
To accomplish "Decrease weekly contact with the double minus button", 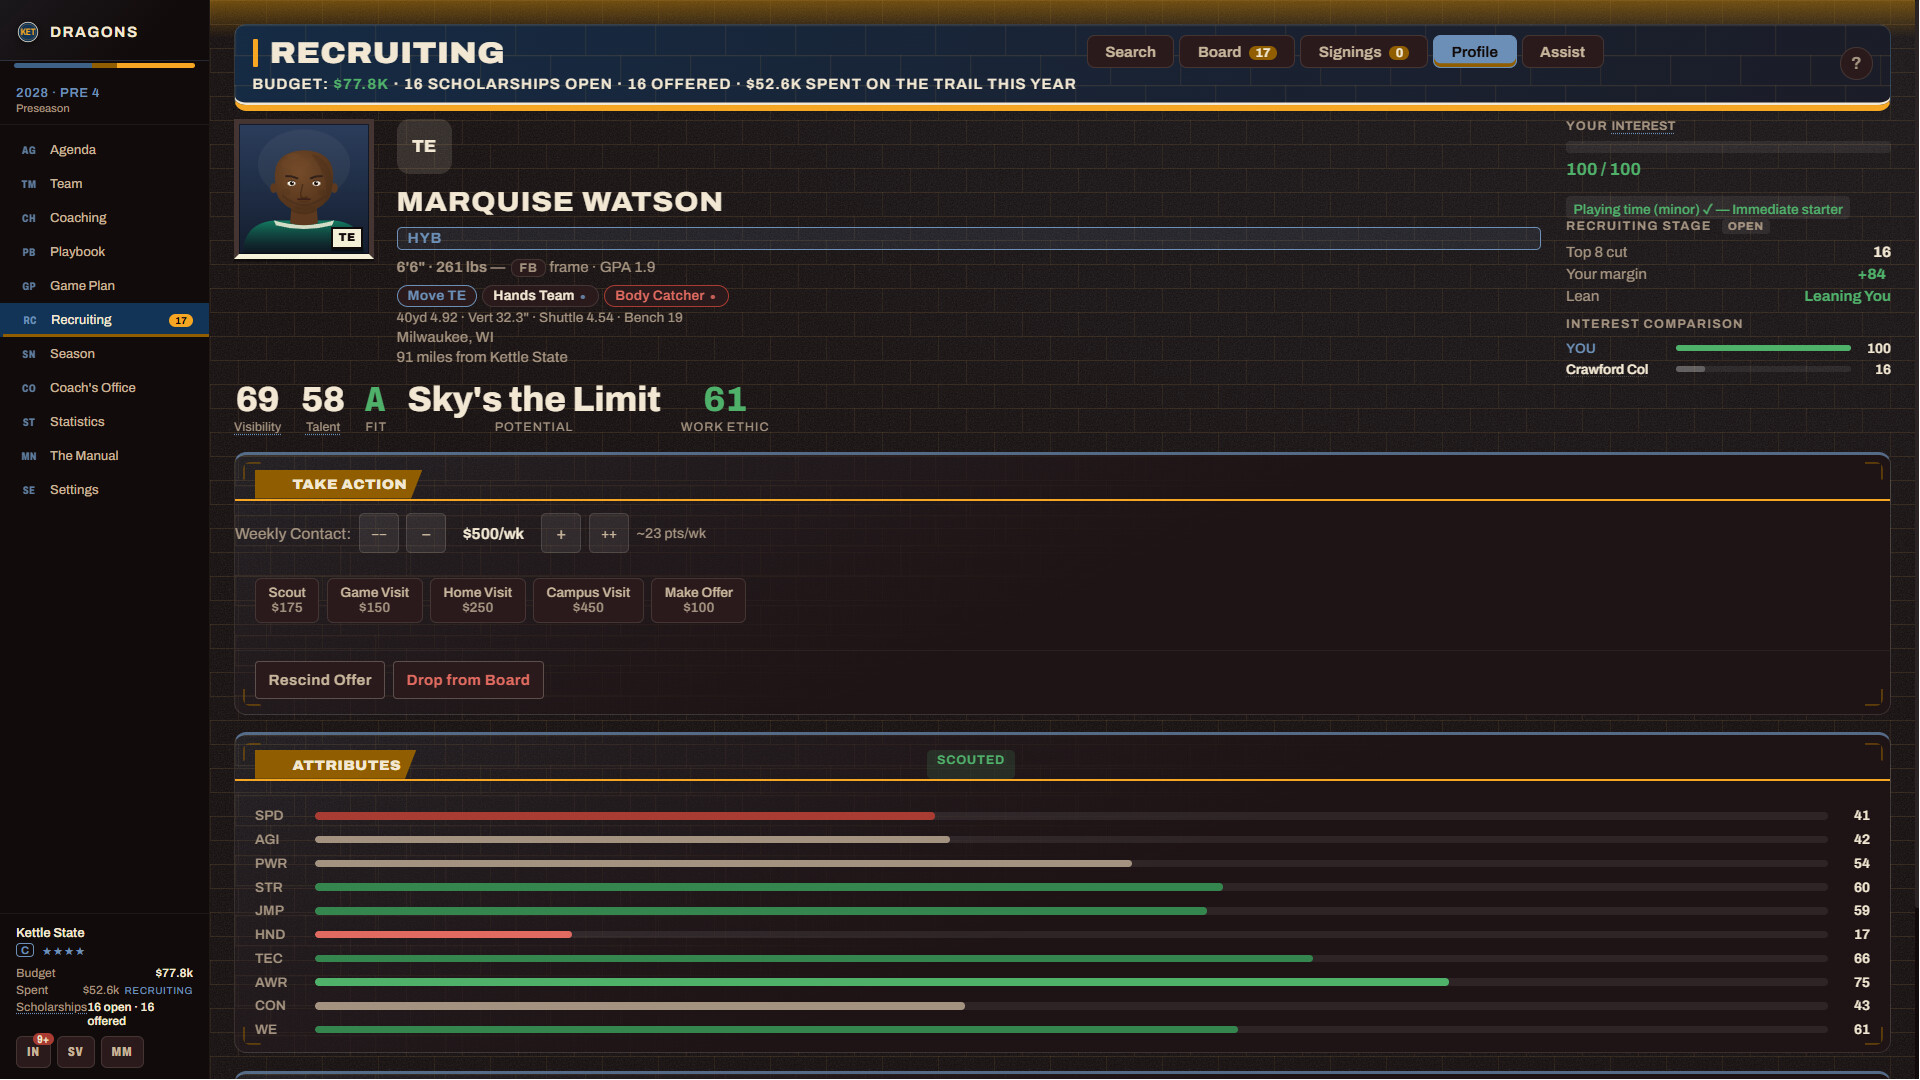I will pos(379,534).
